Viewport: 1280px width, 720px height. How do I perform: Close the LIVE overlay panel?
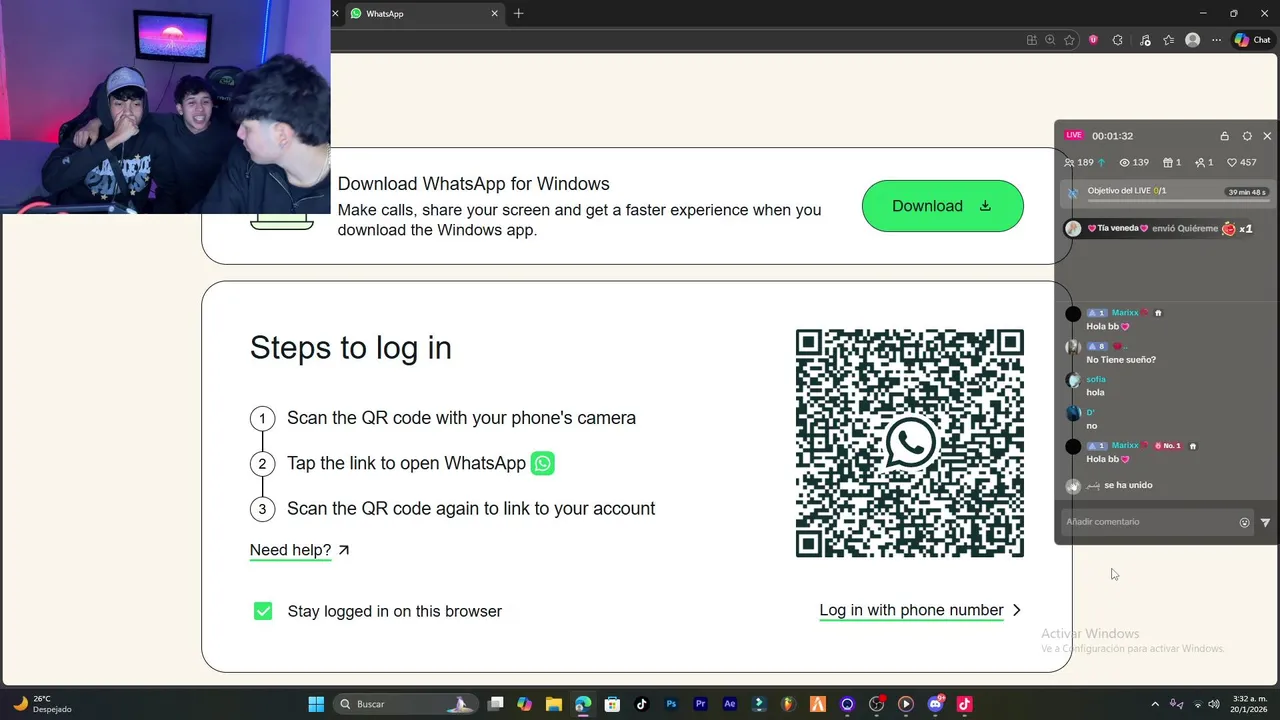(1267, 136)
